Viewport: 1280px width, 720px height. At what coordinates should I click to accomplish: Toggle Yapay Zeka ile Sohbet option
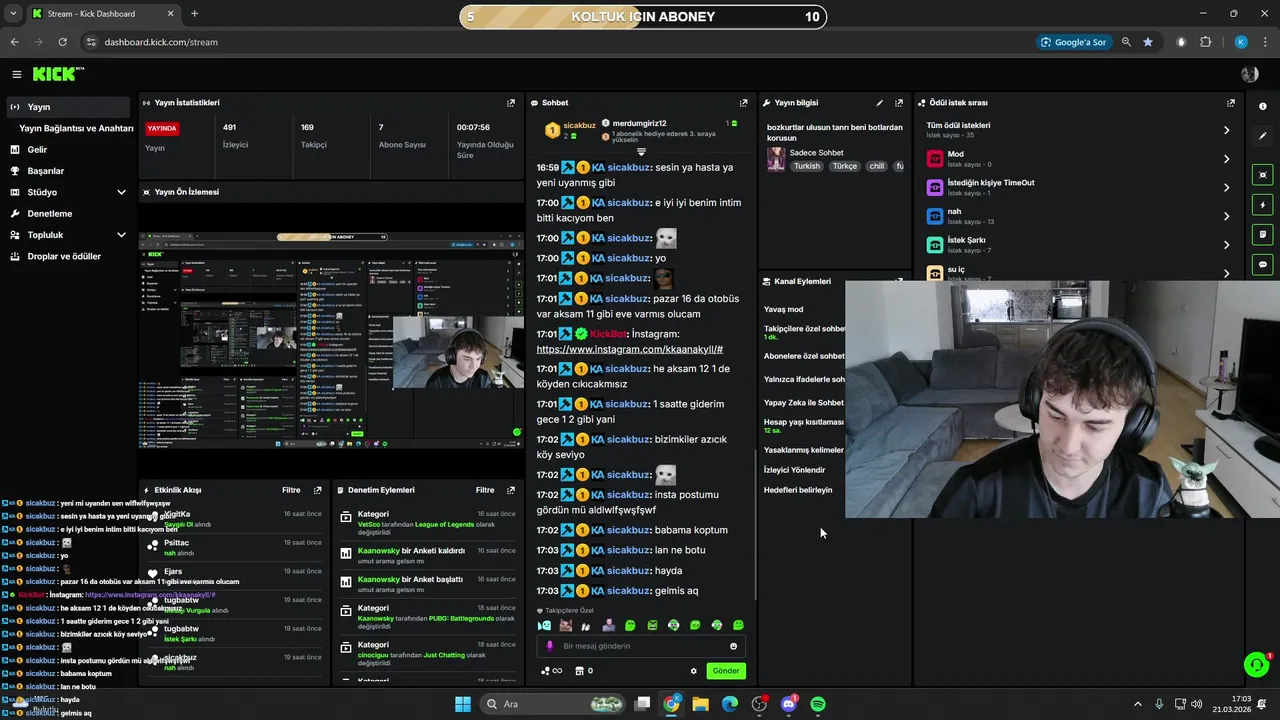804,403
